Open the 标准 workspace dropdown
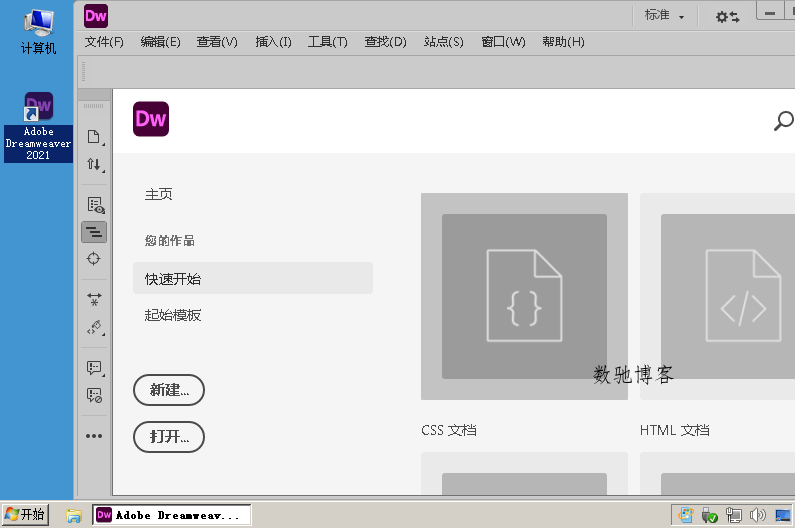Screen dimensions: 795x528 (664, 16)
